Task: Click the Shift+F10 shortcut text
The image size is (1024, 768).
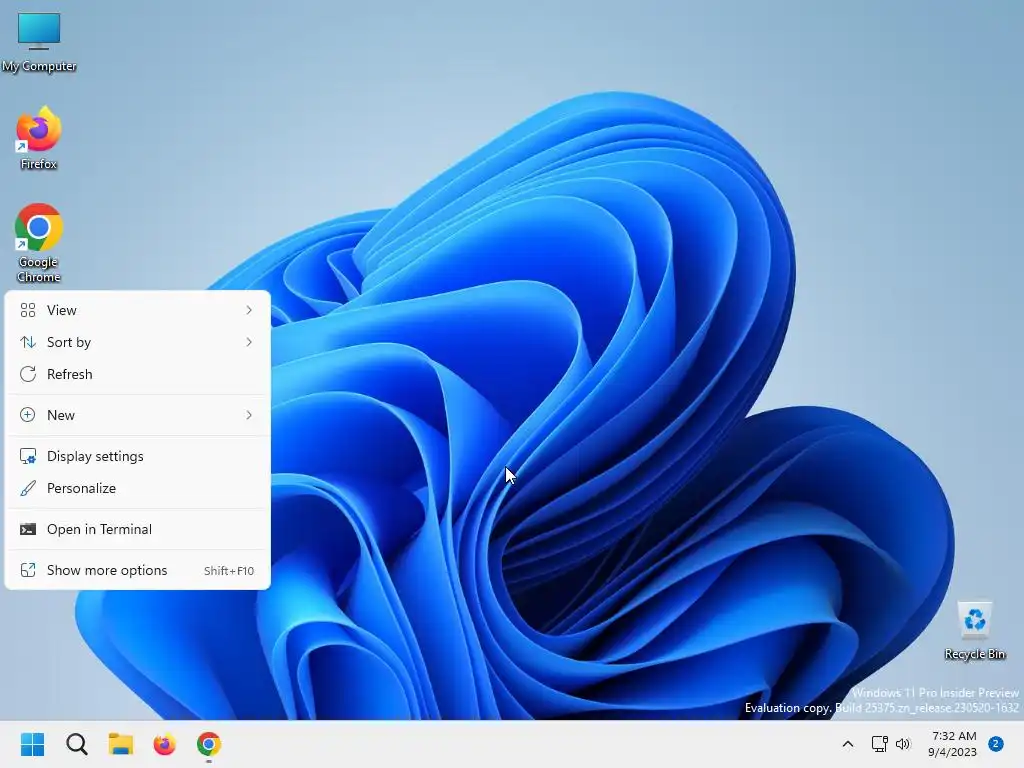Action: (229, 571)
